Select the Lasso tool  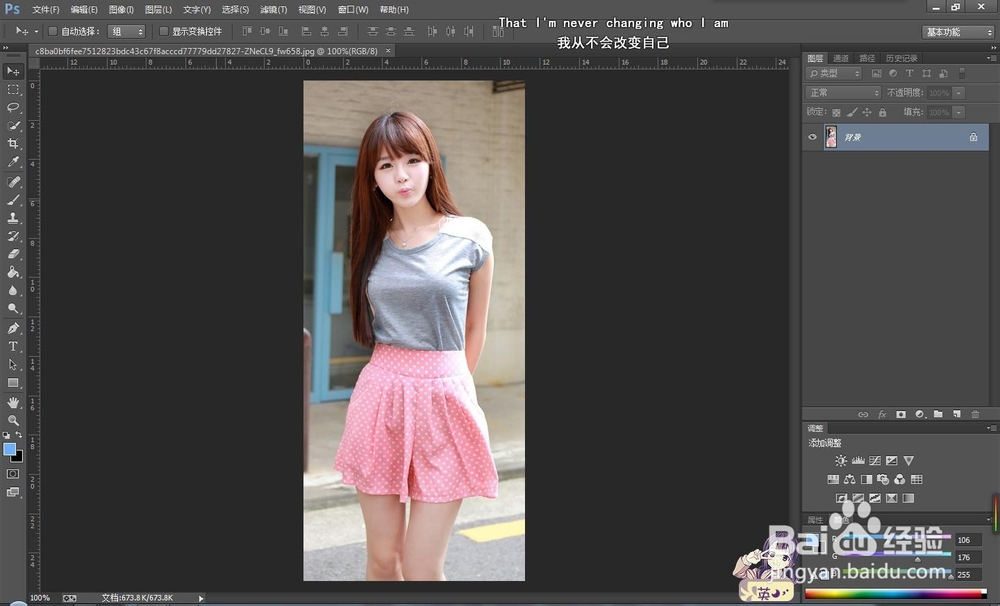13,107
